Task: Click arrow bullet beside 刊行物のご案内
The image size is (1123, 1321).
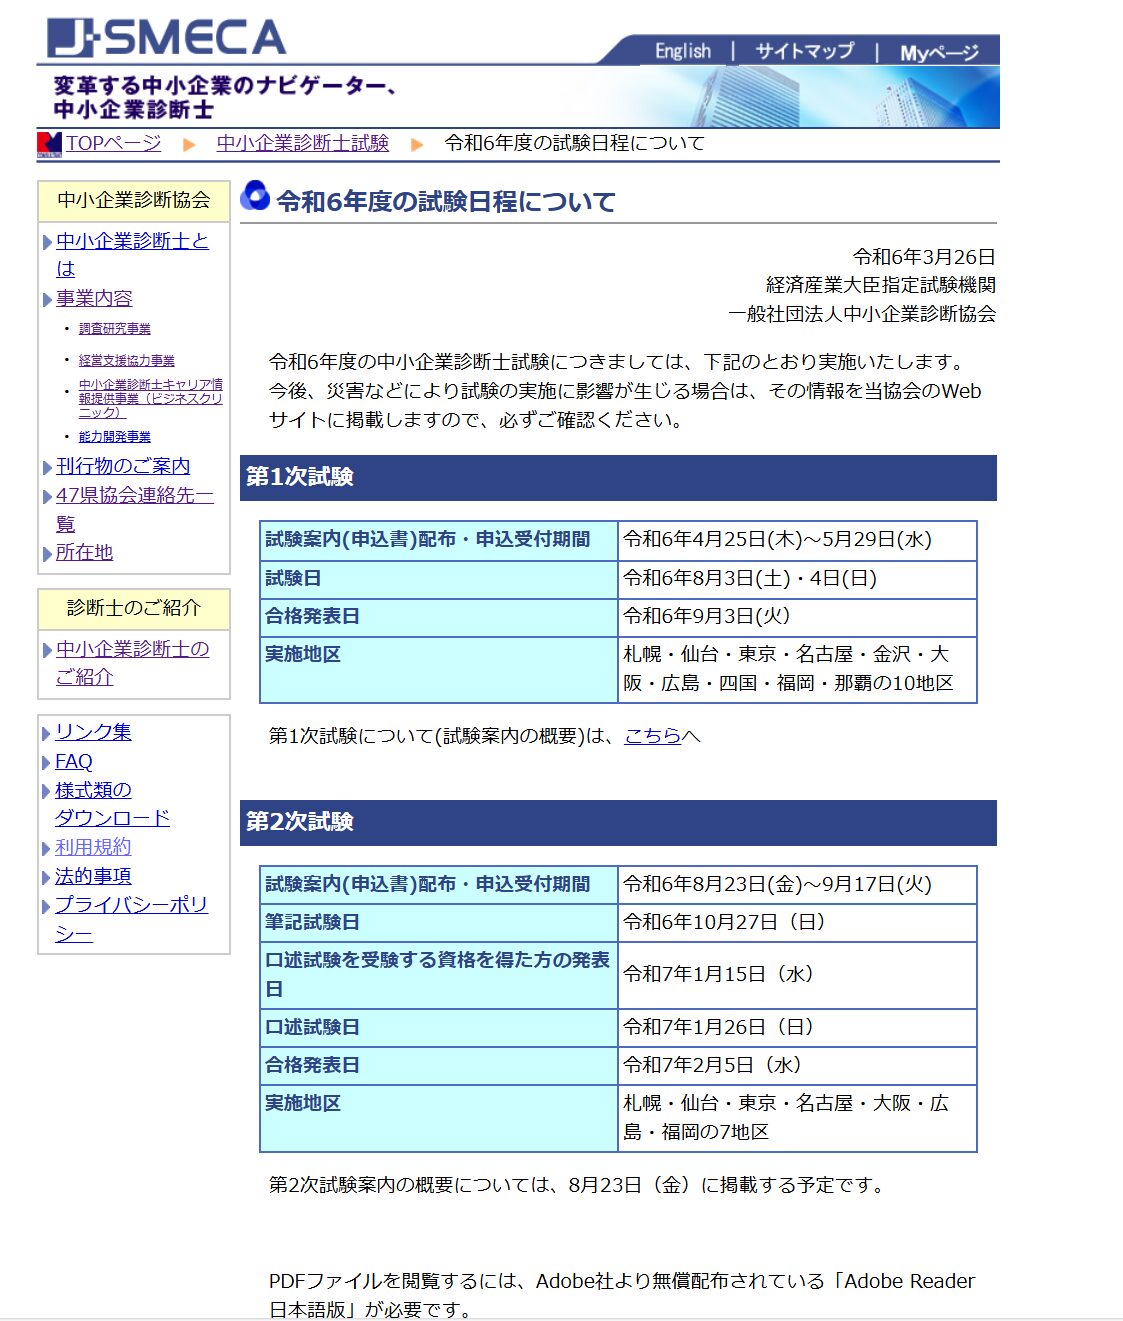Action: coord(47,467)
